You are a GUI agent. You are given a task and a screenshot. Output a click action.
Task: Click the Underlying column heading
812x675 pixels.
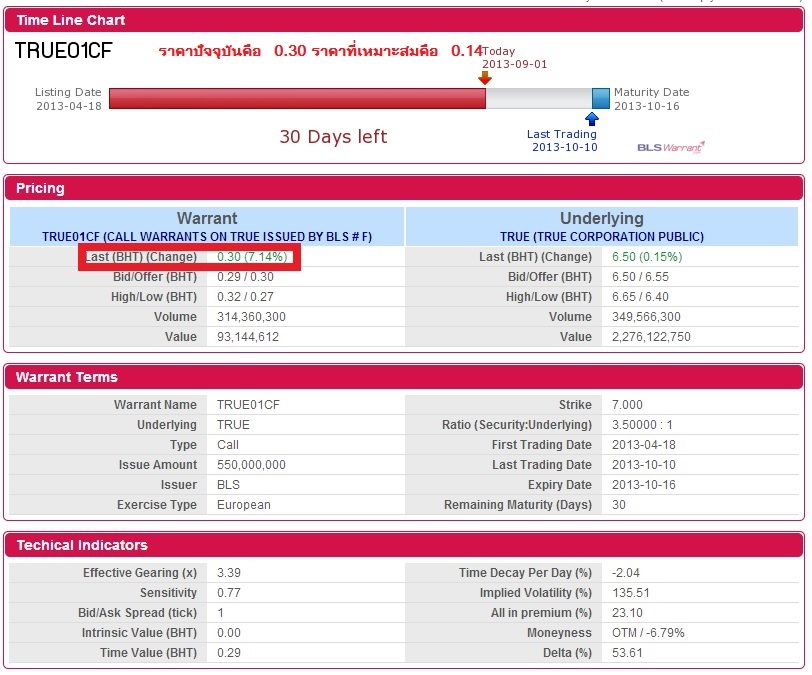[602, 218]
